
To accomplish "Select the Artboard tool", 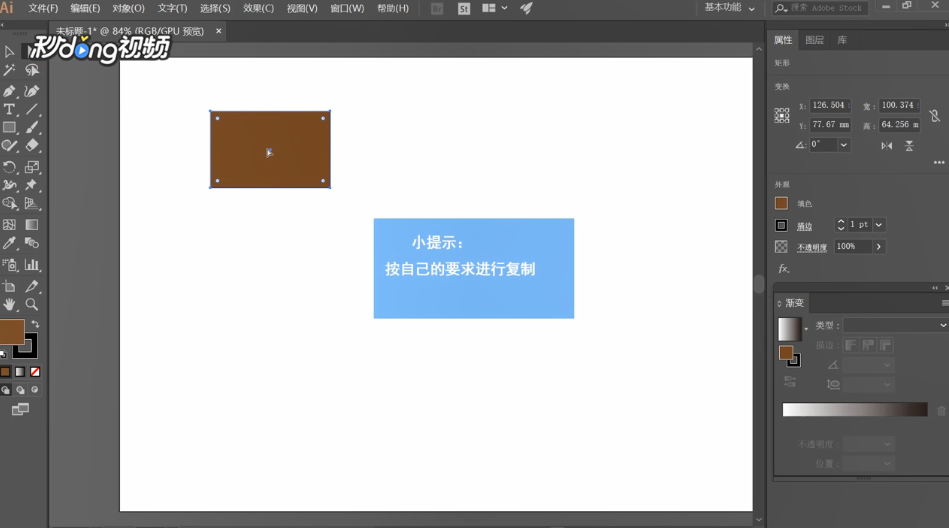I will pos(9,286).
